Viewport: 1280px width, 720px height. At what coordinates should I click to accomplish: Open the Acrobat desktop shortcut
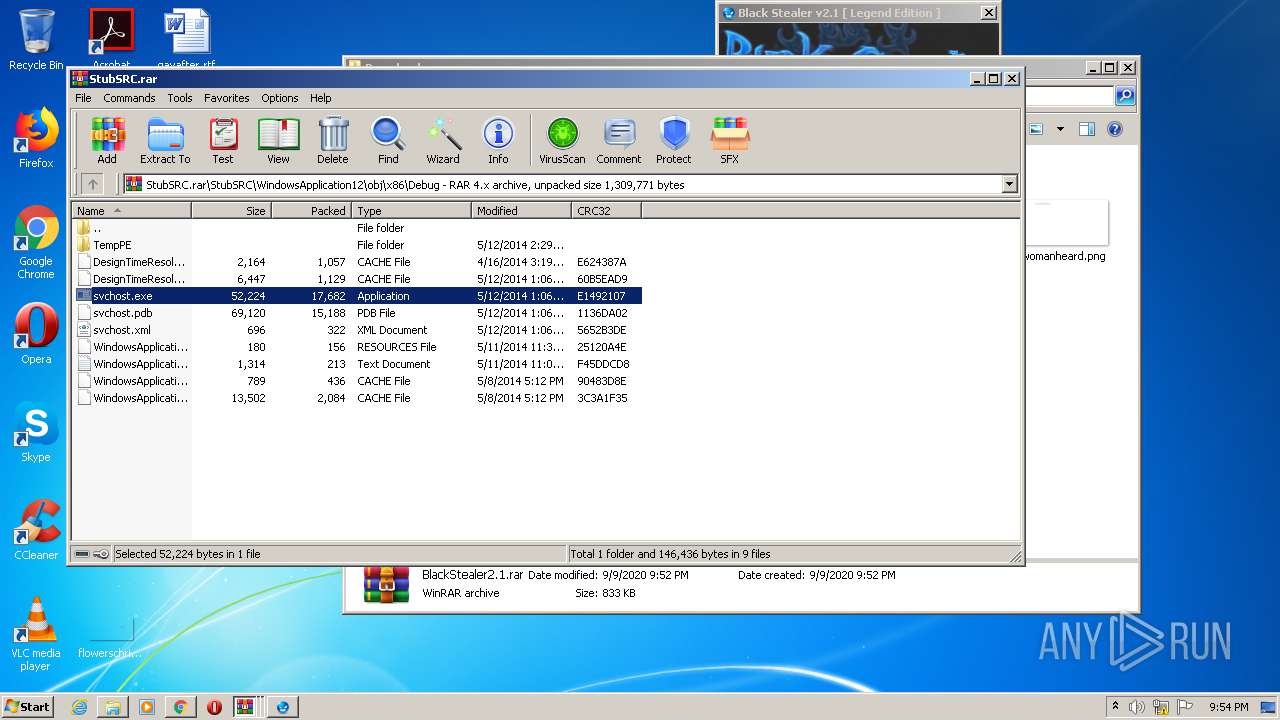[x=111, y=38]
